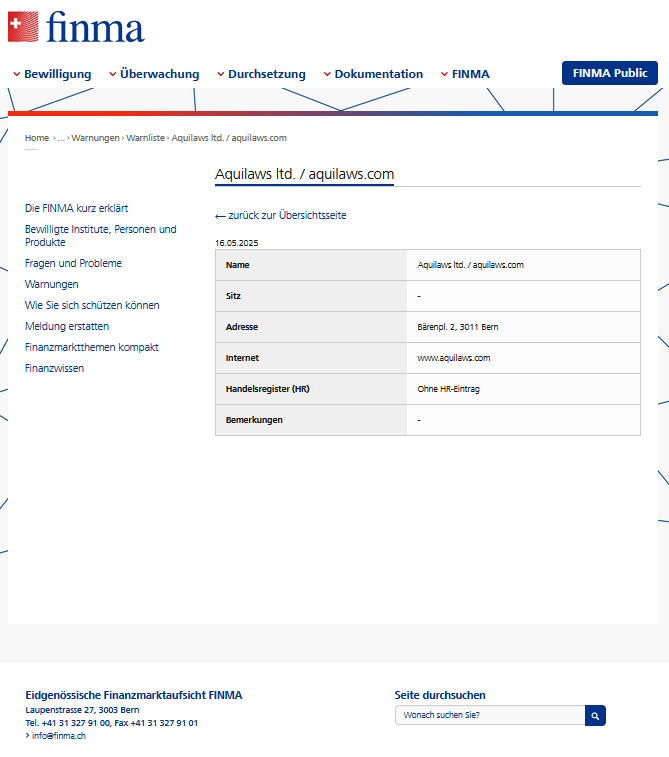Expand the Bewilligung menu chevron

(x=16, y=74)
